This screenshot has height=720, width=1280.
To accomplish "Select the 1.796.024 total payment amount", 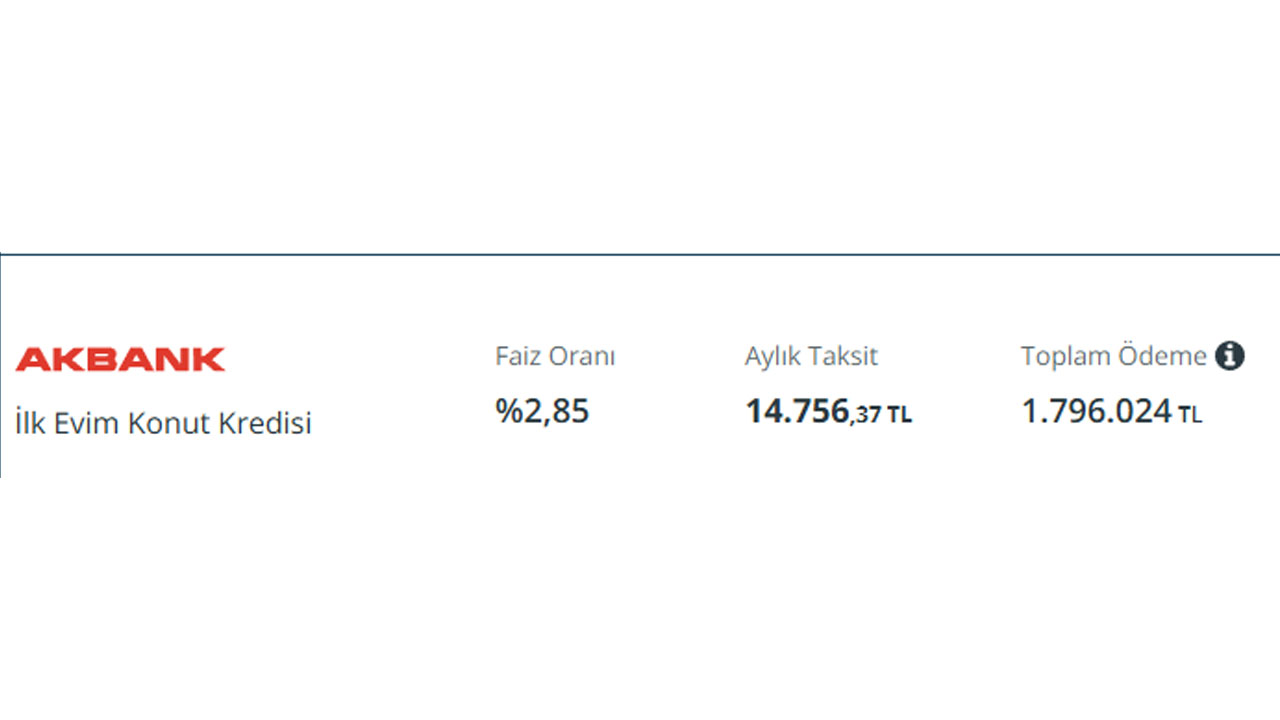I will click(x=1096, y=411).
